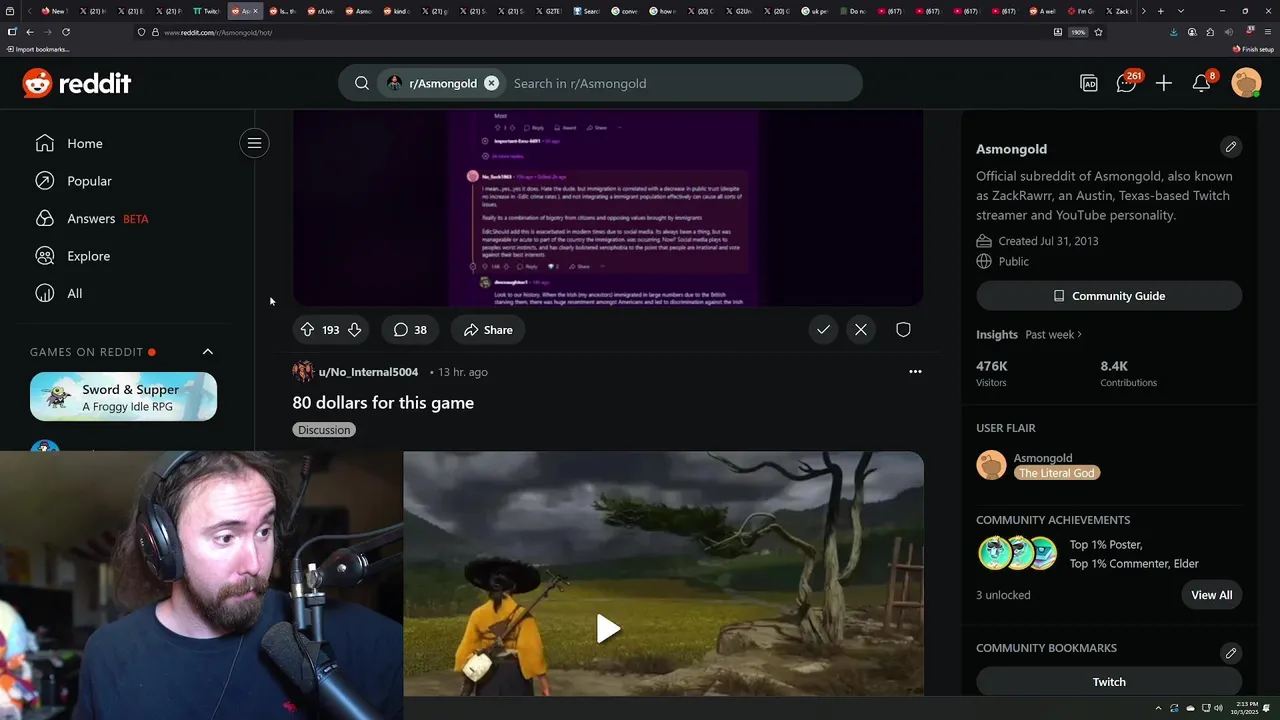Play the samurai game video
This screenshot has width=1280, height=720.
608,629
